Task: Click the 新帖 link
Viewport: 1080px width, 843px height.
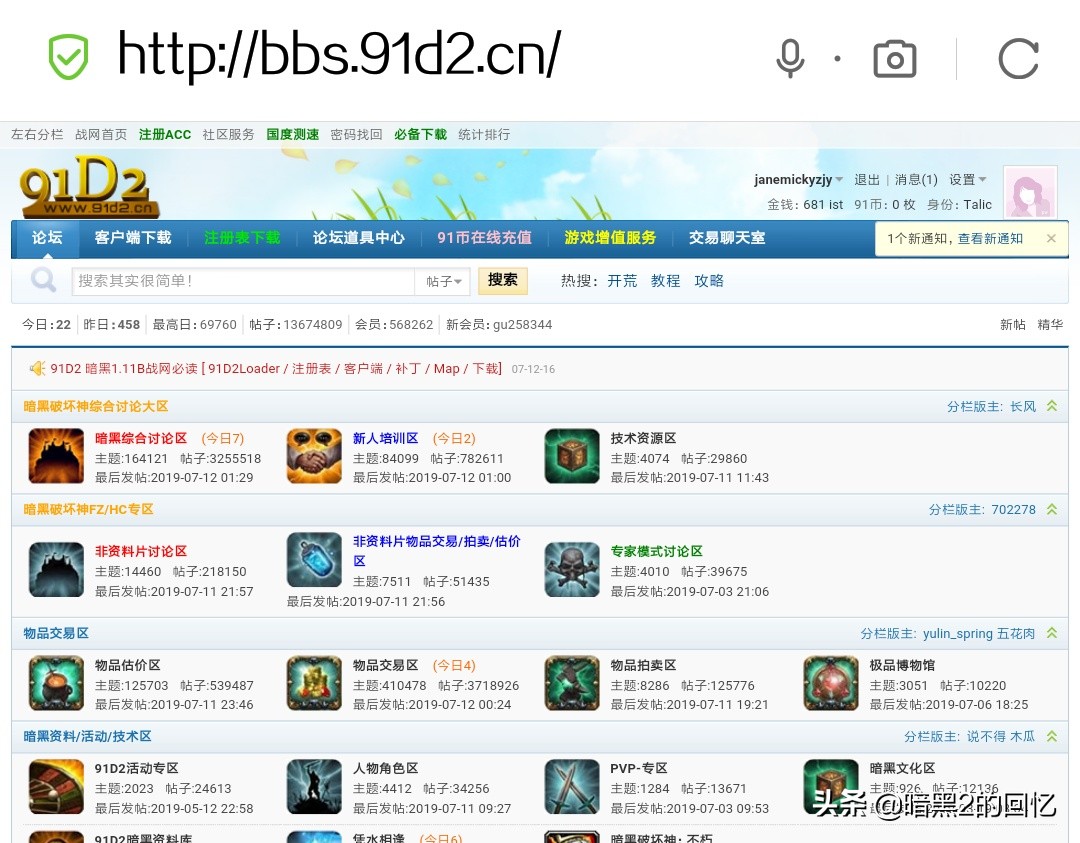Action: pyautogui.click(x=1012, y=324)
